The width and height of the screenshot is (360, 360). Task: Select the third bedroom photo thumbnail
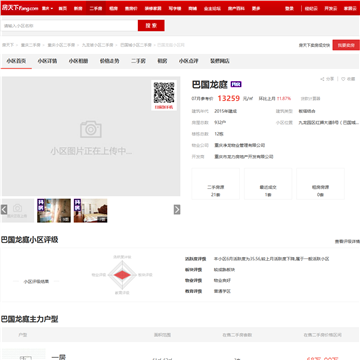point(91,211)
